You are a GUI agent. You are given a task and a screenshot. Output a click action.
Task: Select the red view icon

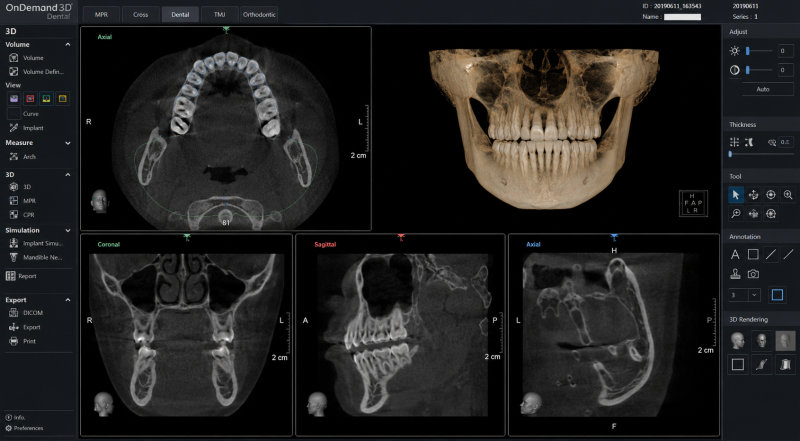30,99
